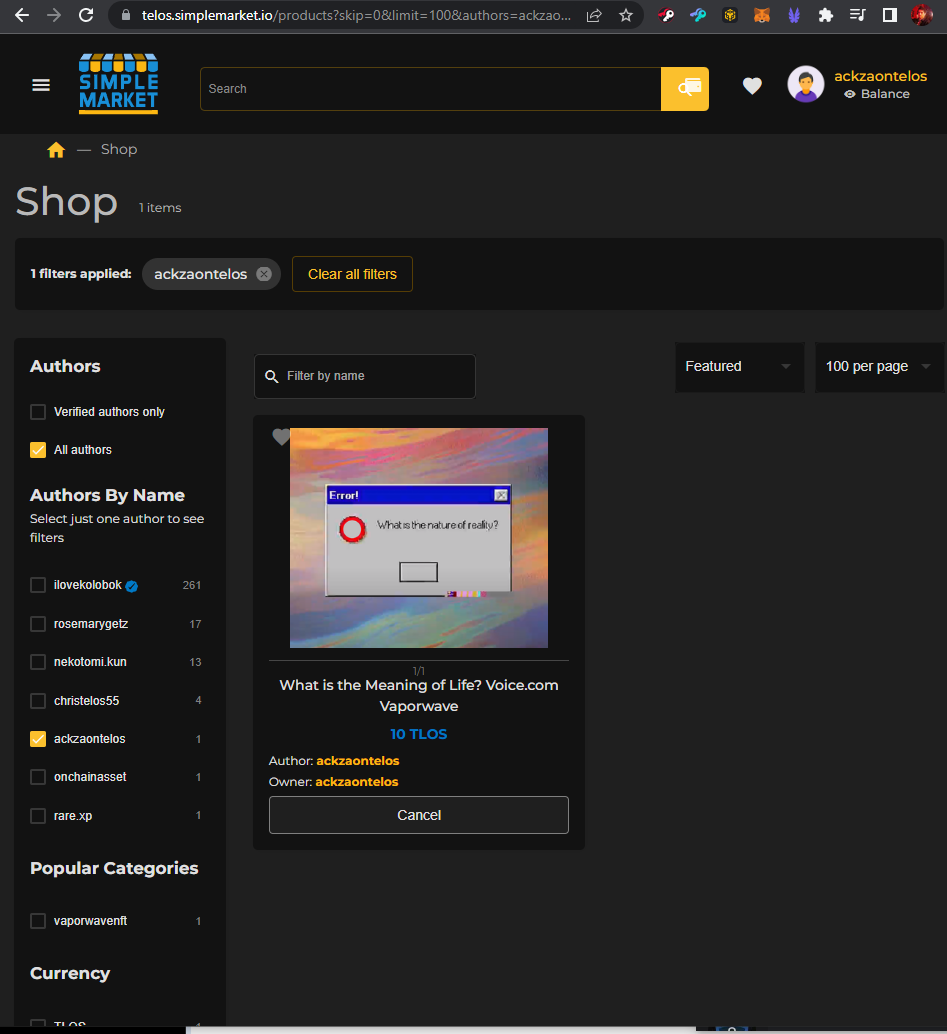Check the onchainasset author checkbox
The height and width of the screenshot is (1034, 947).
[x=38, y=777]
